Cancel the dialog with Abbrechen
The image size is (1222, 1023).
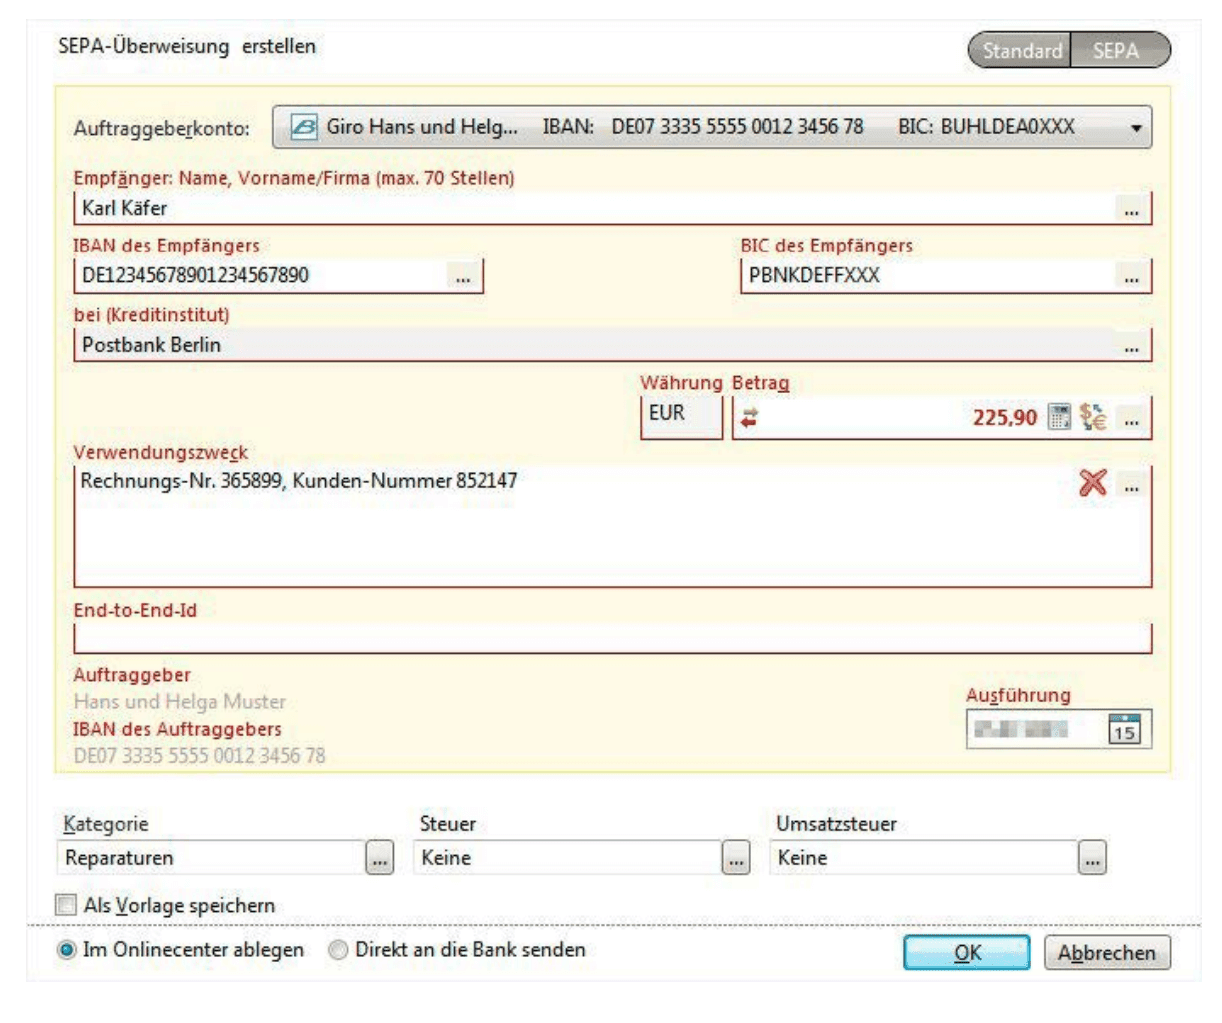click(1106, 953)
